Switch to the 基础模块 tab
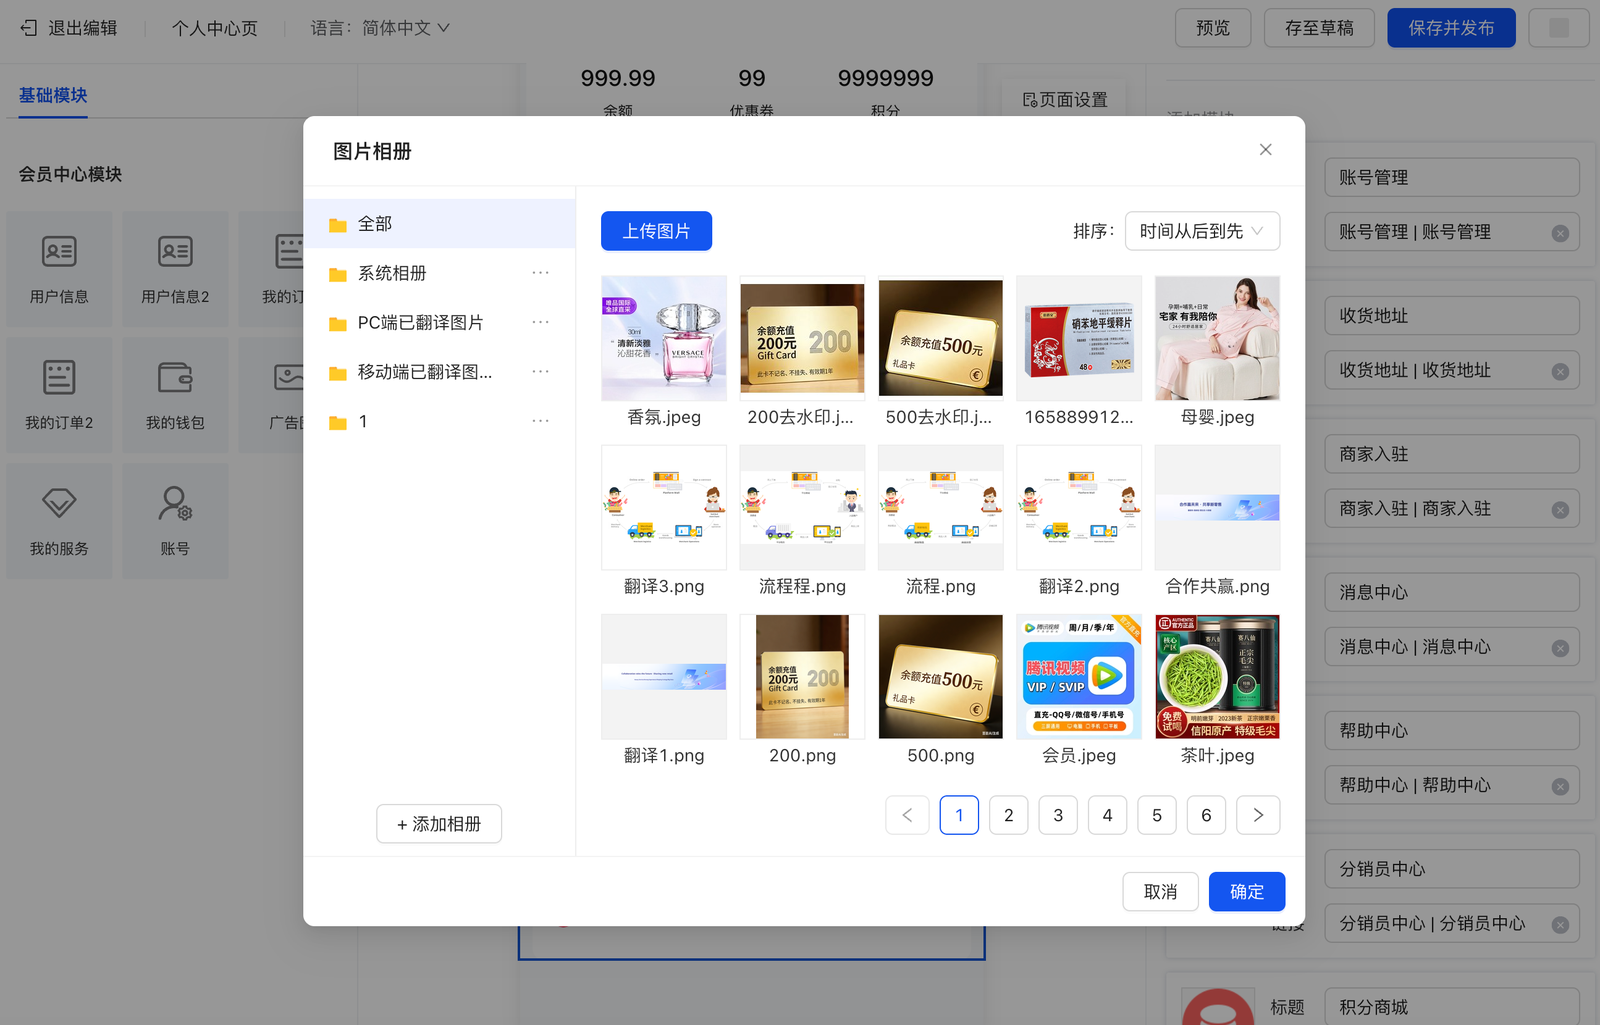This screenshot has height=1025, width=1600. (53, 96)
